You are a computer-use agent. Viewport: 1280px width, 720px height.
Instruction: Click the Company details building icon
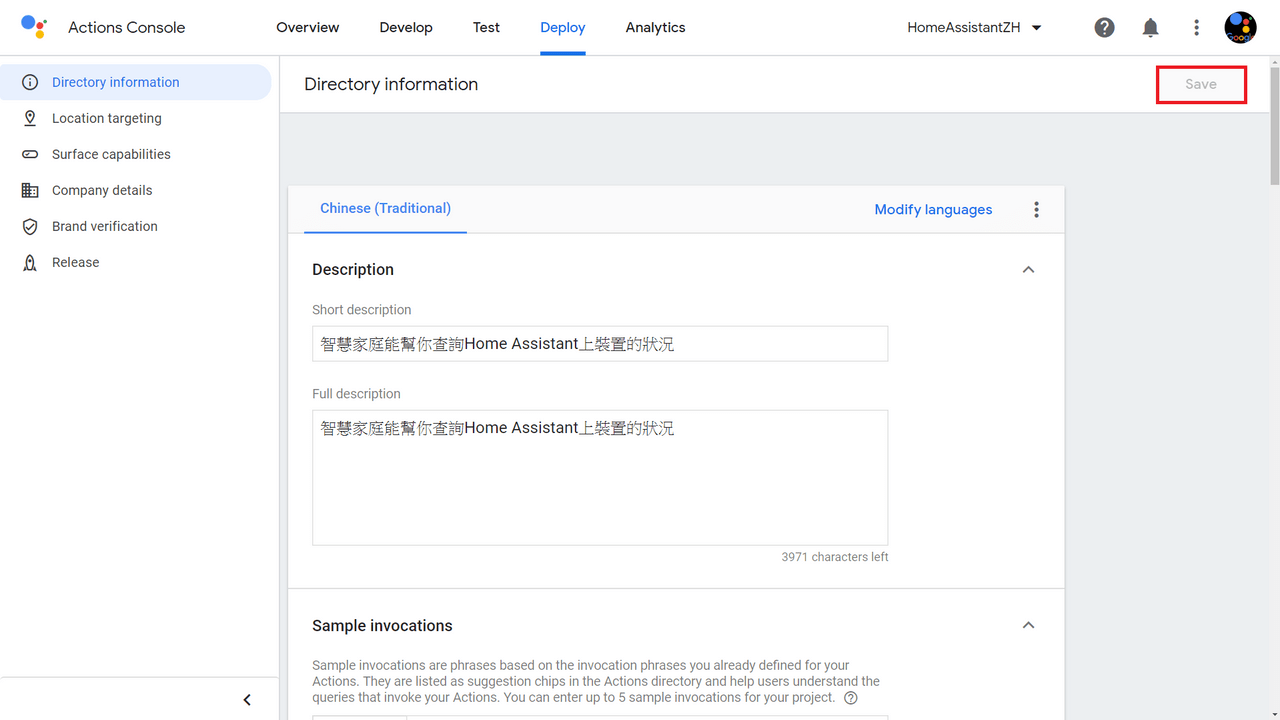pos(30,190)
